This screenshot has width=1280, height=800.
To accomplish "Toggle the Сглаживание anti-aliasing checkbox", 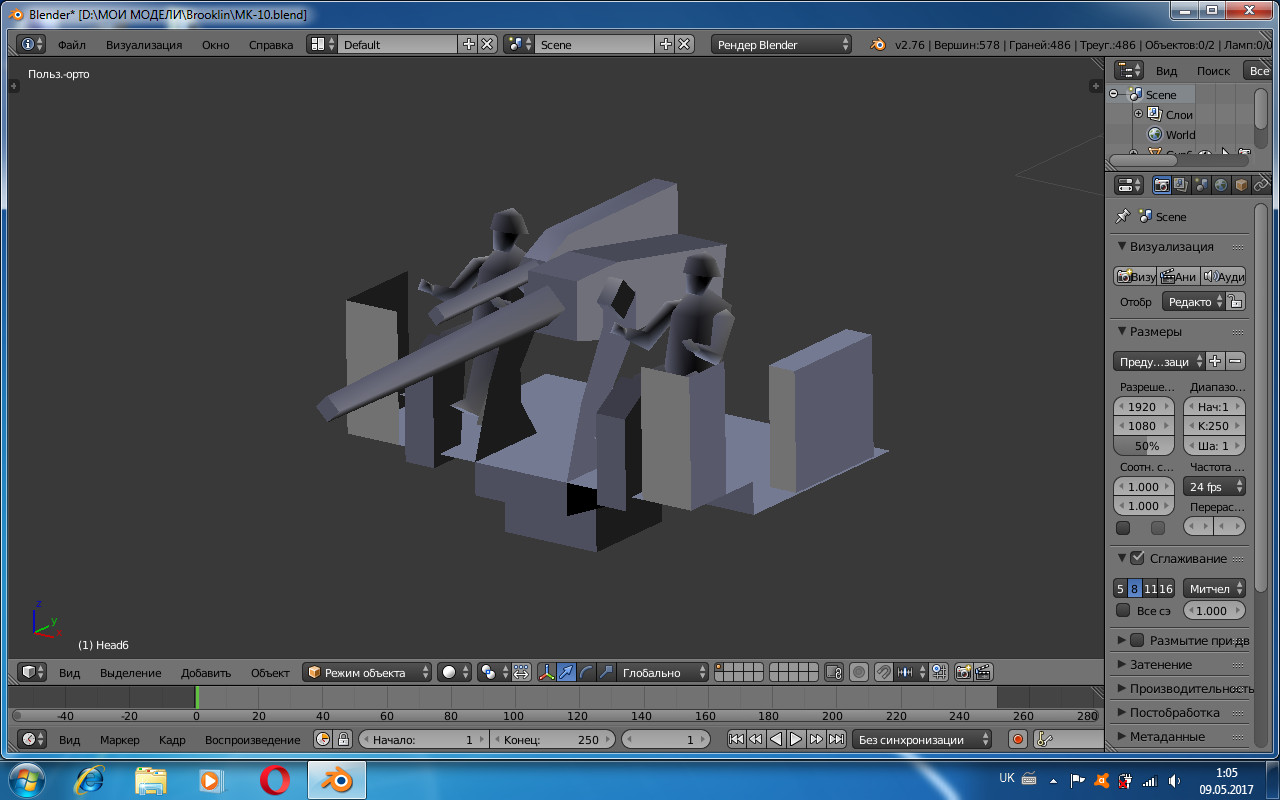I will [1137, 558].
